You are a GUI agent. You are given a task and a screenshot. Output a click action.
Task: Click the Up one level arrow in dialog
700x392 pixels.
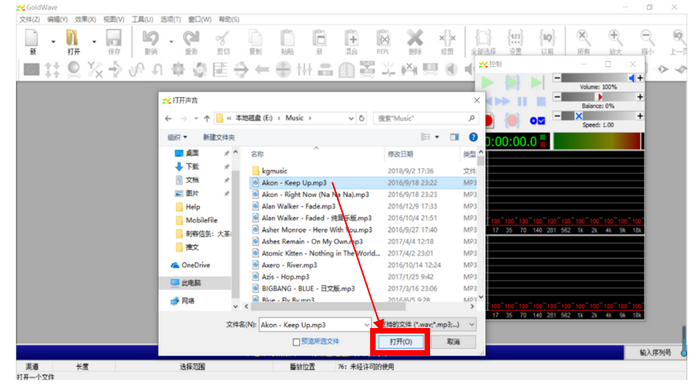tap(207, 118)
